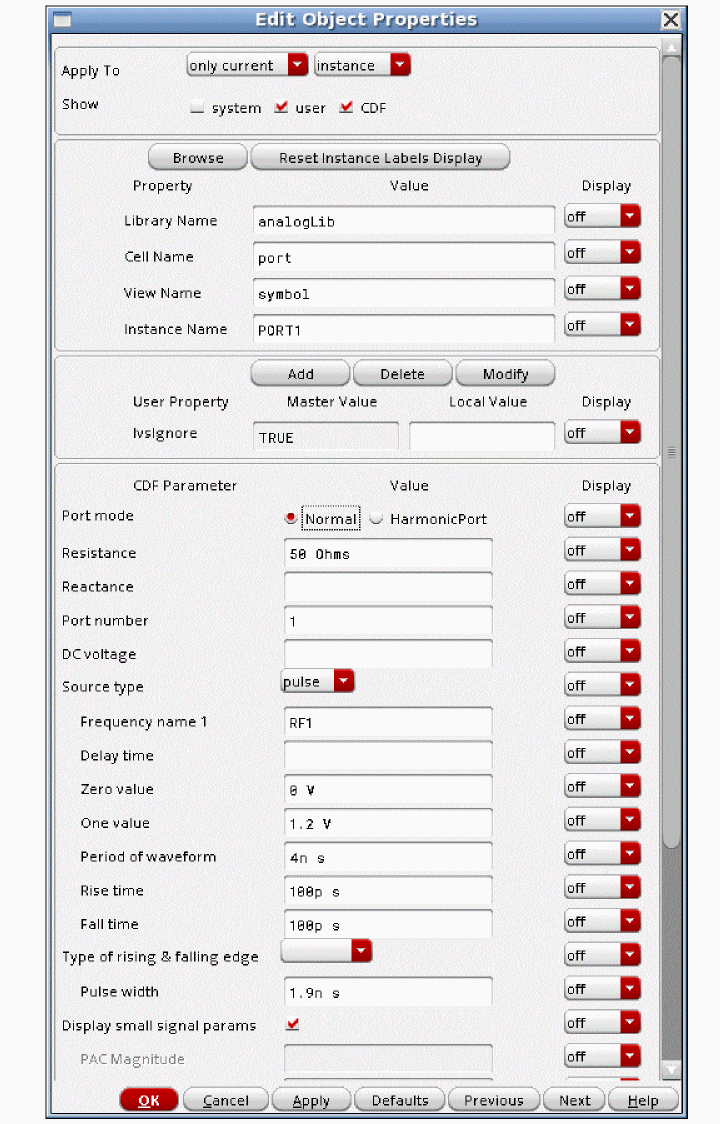Click scrollbar up arrow at top
This screenshot has width=720, height=1124.
coord(671,46)
